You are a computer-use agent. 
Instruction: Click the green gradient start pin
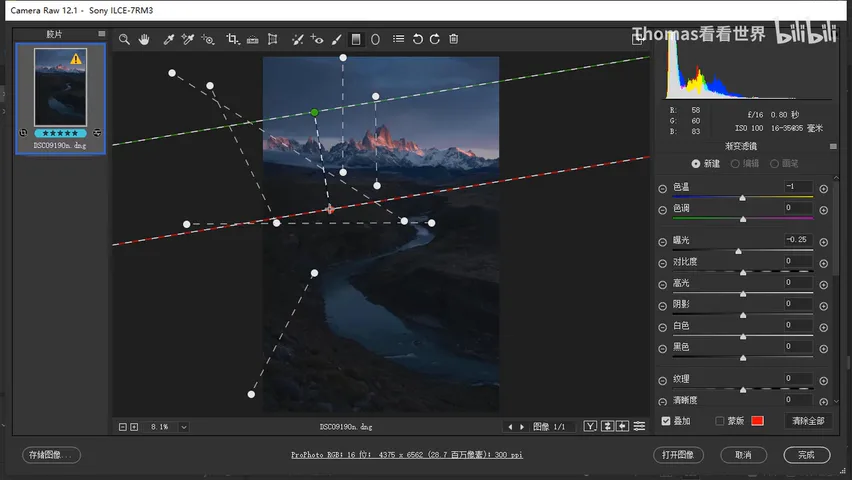[x=315, y=113]
